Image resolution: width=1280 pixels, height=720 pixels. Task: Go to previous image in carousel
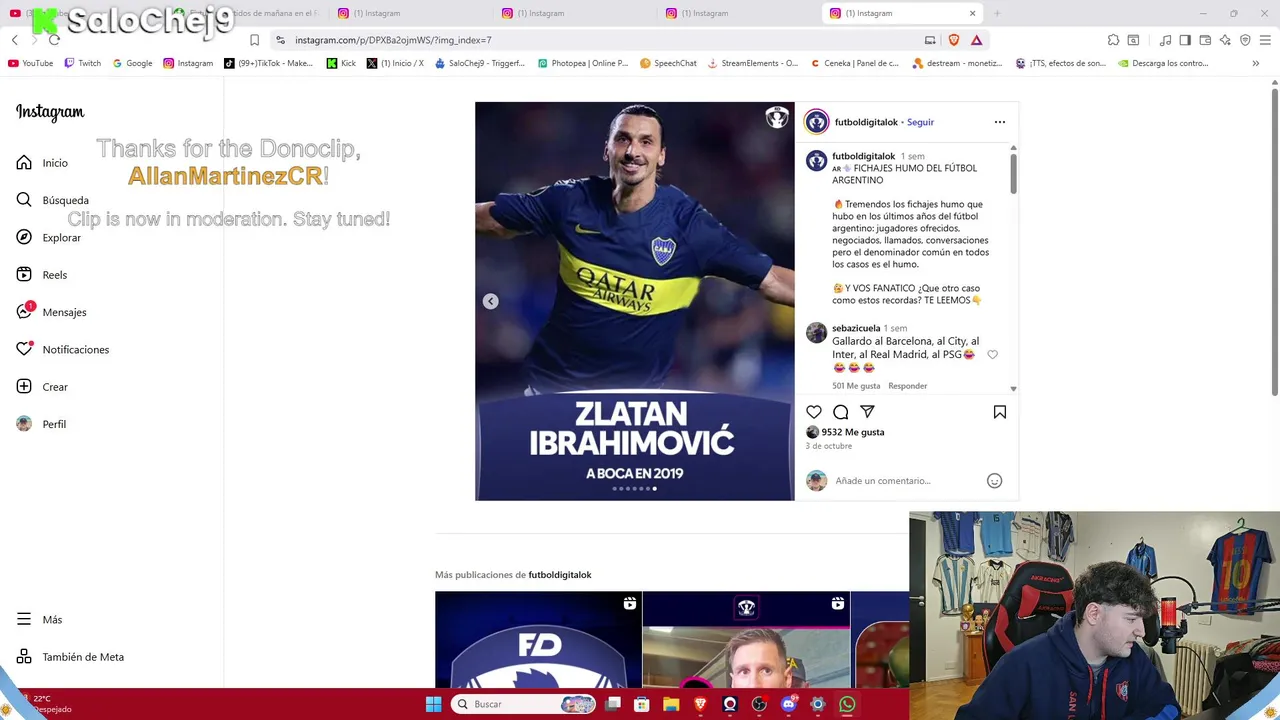tap(490, 301)
